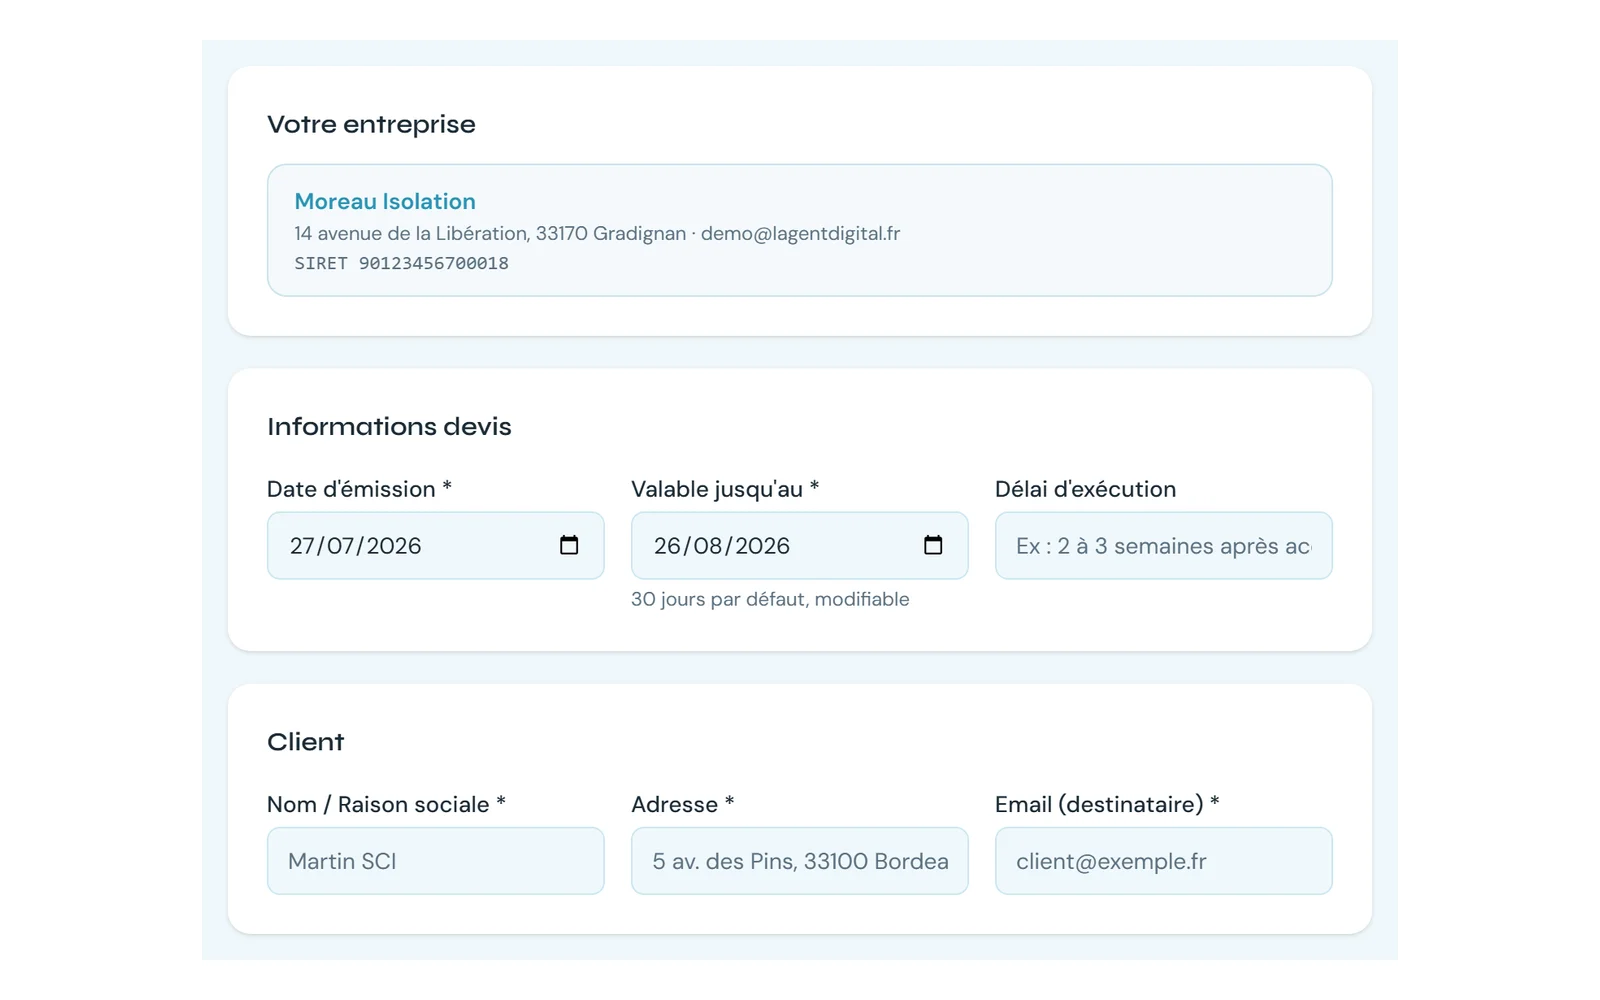Open calendar picker for Valable jusqu'au
The height and width of the screenshot is (1000, 1600).
[933, 545]
